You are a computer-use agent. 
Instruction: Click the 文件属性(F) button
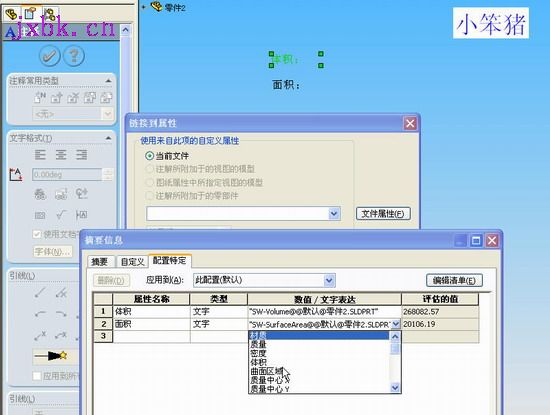[383, 214]
